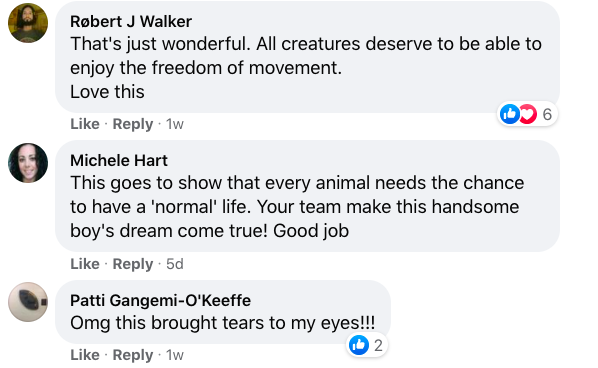Image resolution: width=598 pixels, height=368 pixels.
Task: Open Røbert J Walker's name link
Action: (x=131, y=21)
